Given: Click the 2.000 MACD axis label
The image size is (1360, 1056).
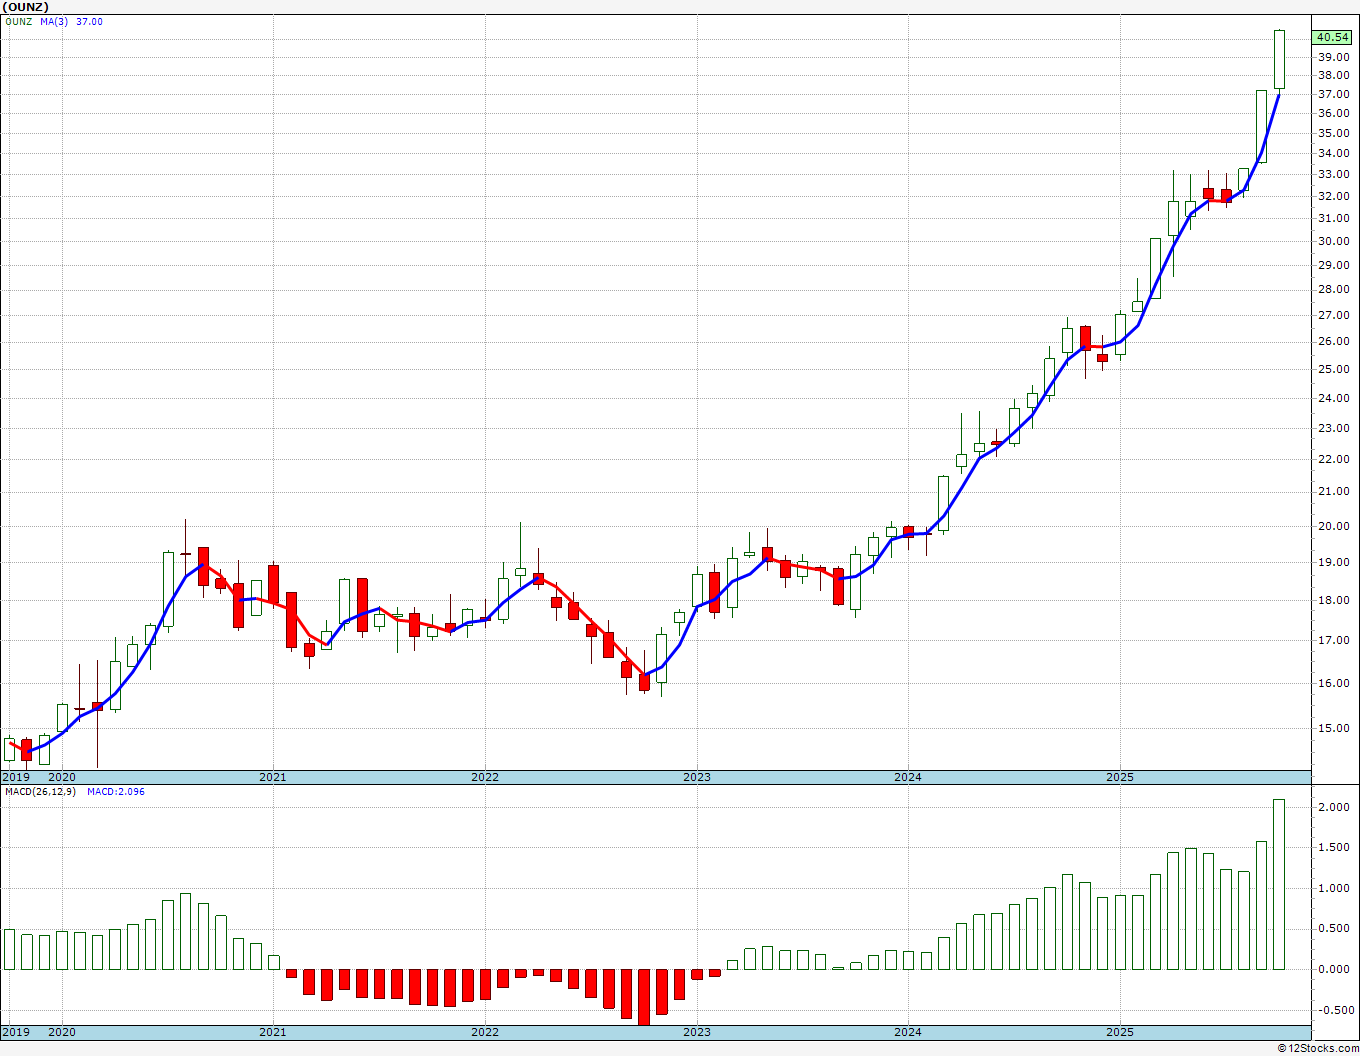Looking at the screenshot, I should 1333,808.
